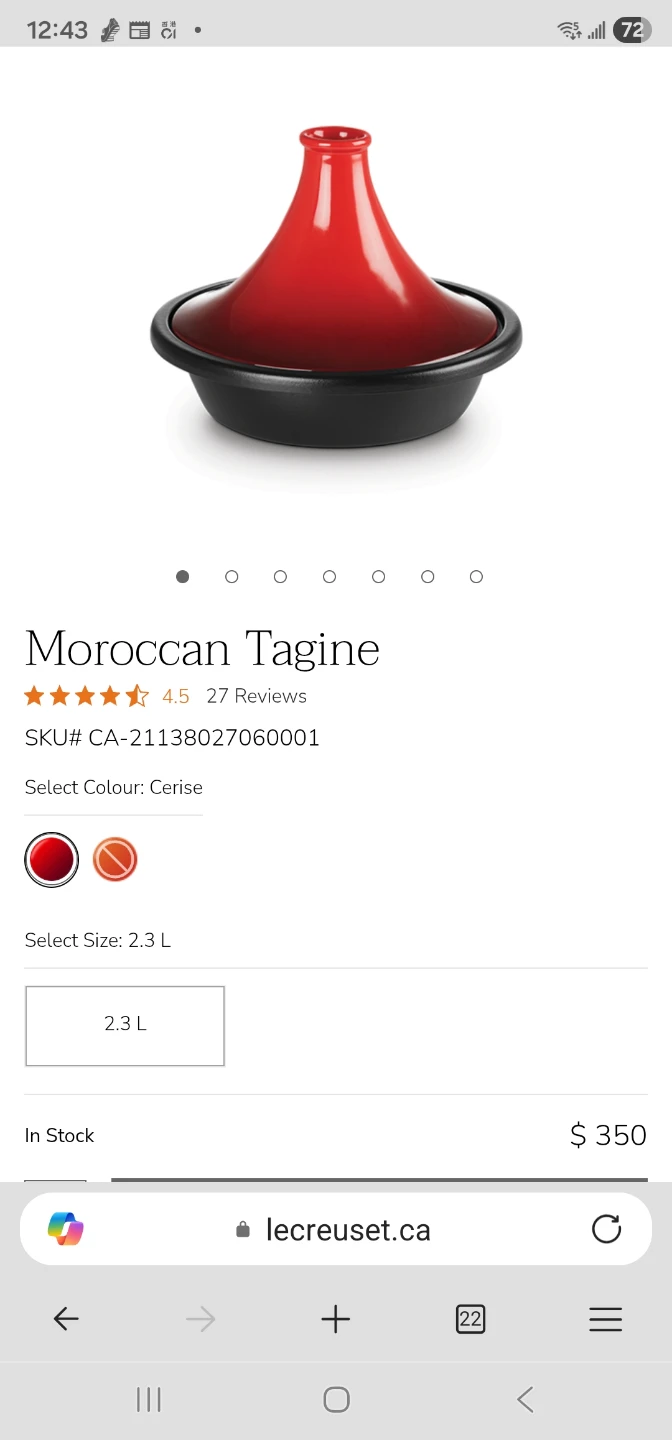Open the Copilot icon in address bar
This screenshot has width=672, height=1440.
coord(66,1229)
